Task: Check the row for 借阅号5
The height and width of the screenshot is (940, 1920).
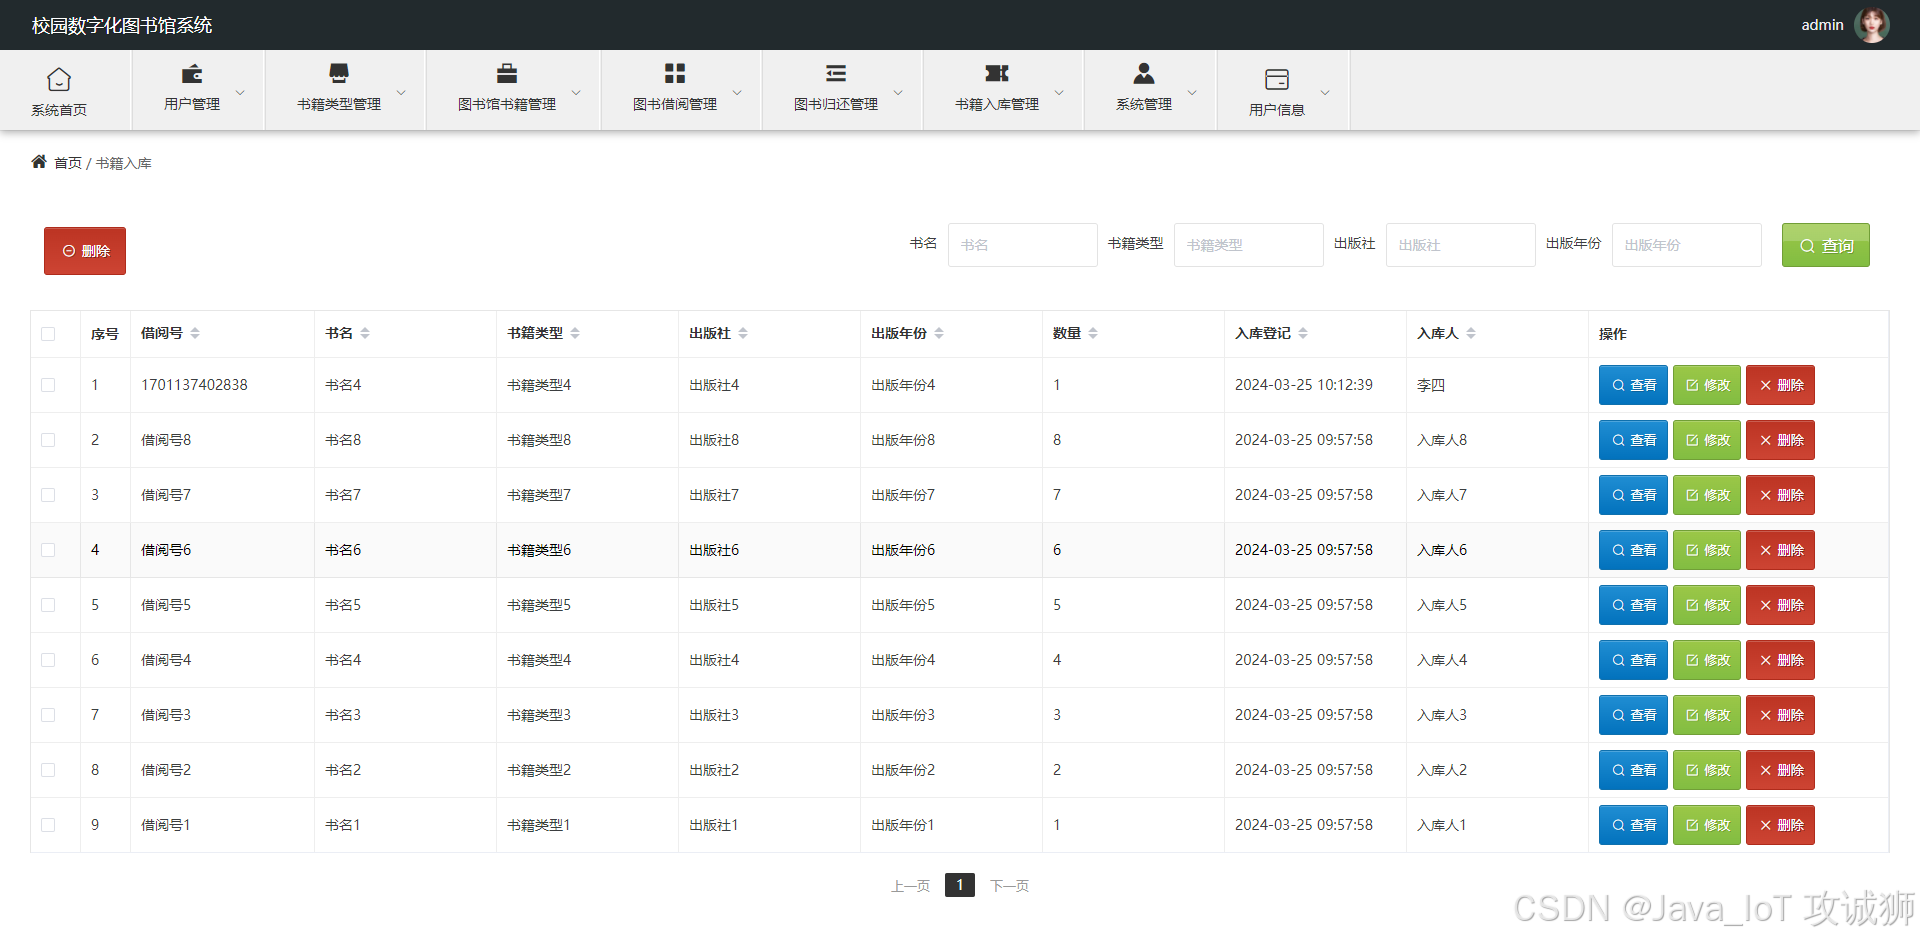Action: [48, 605]
